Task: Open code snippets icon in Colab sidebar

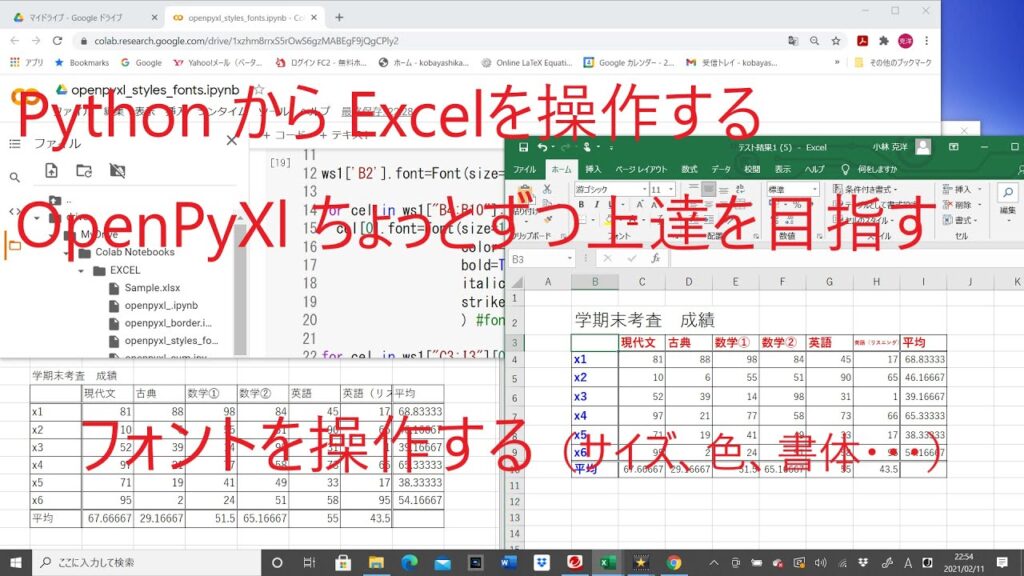Action: pyautogui.click(x=14, y=211)
